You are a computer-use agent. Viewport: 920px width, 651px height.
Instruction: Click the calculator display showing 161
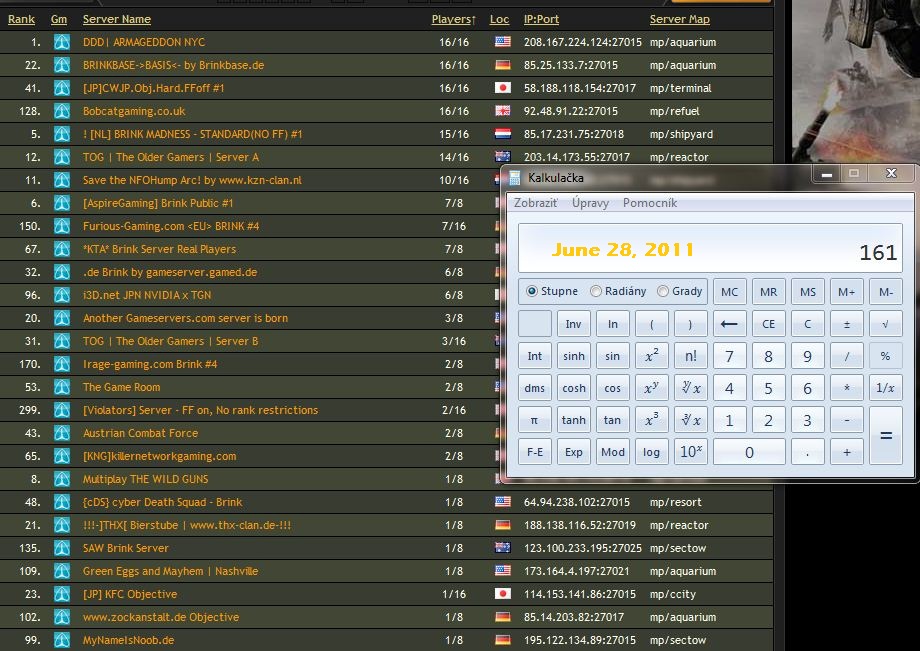[709, 250]
